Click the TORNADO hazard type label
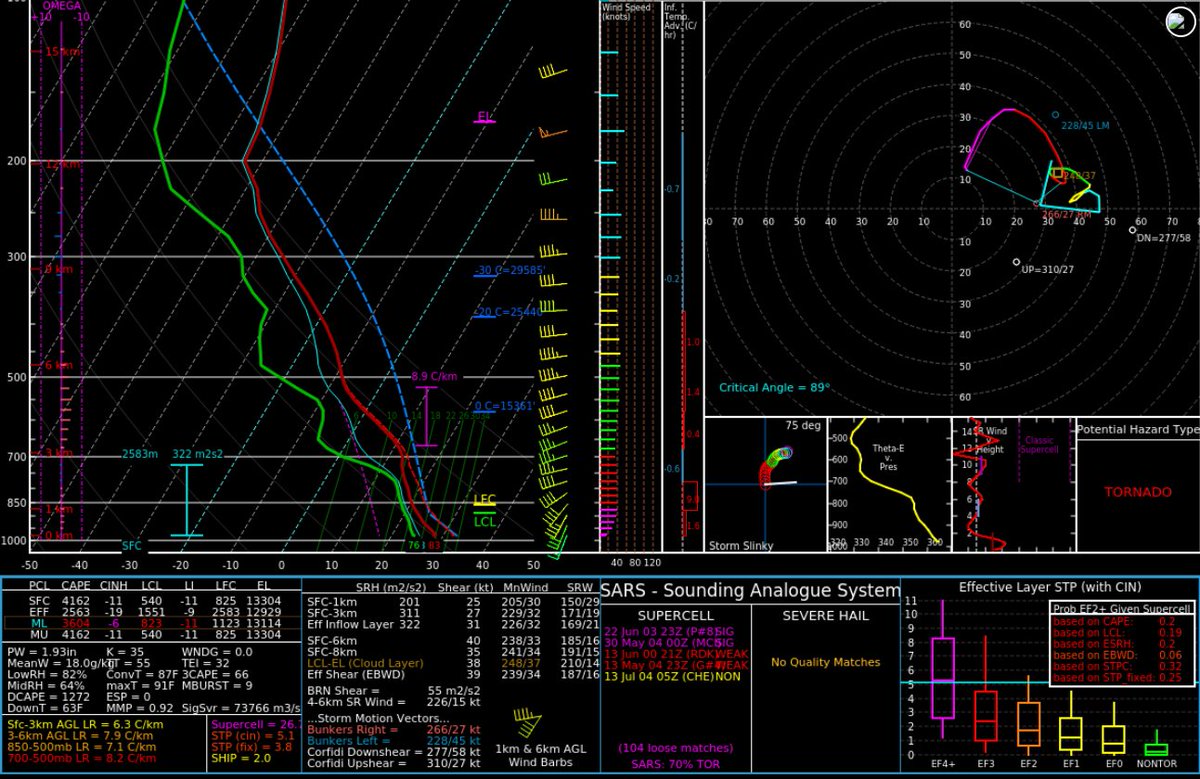This screenshot has width=1200, height=779. point(1138,492)
